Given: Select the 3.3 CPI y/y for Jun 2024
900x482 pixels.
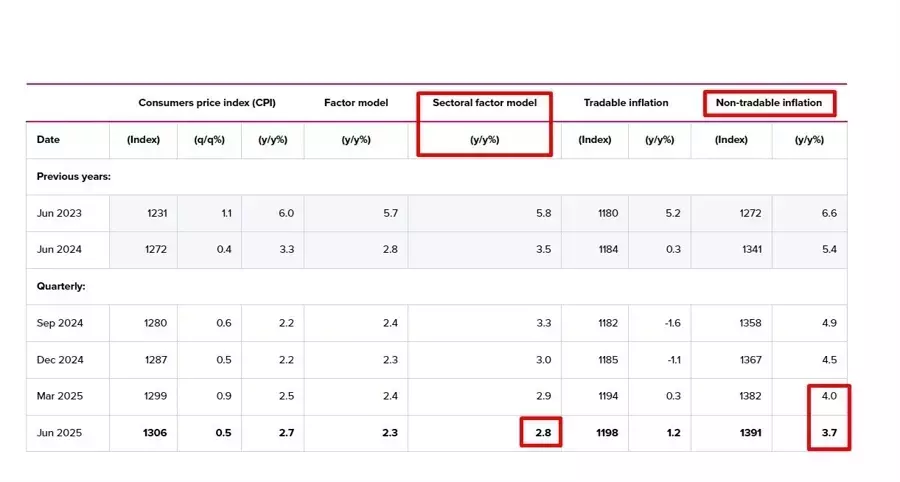Looking at the screenshot, I should tap(286, 249).
